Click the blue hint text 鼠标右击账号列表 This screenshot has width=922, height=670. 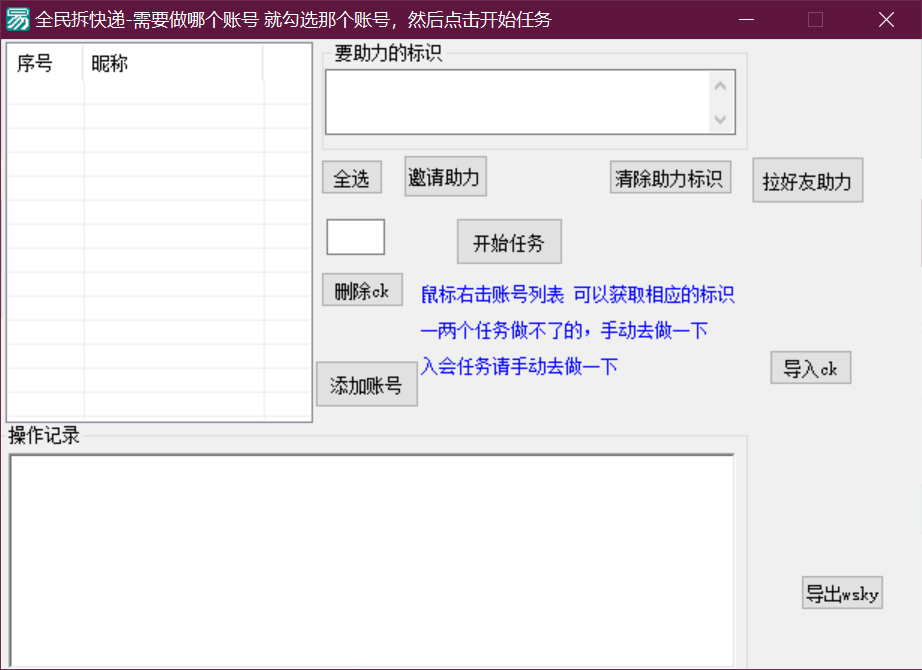point(492,295)
